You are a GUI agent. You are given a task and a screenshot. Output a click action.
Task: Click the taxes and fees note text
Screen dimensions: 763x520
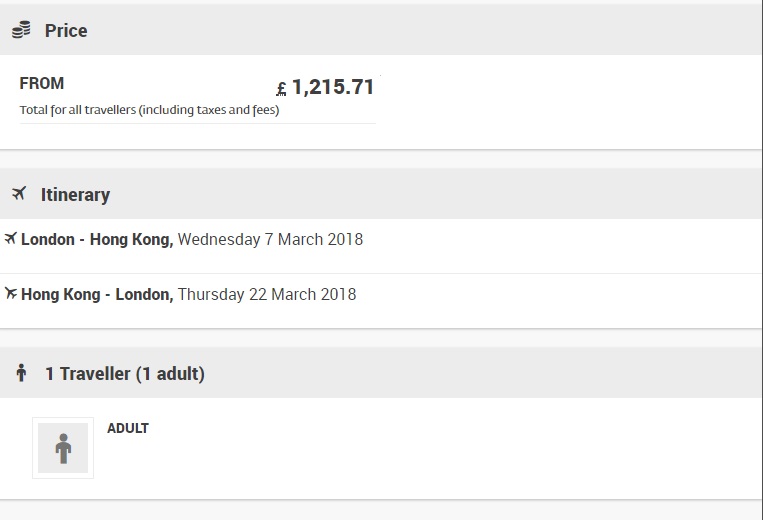click(149, 110)
